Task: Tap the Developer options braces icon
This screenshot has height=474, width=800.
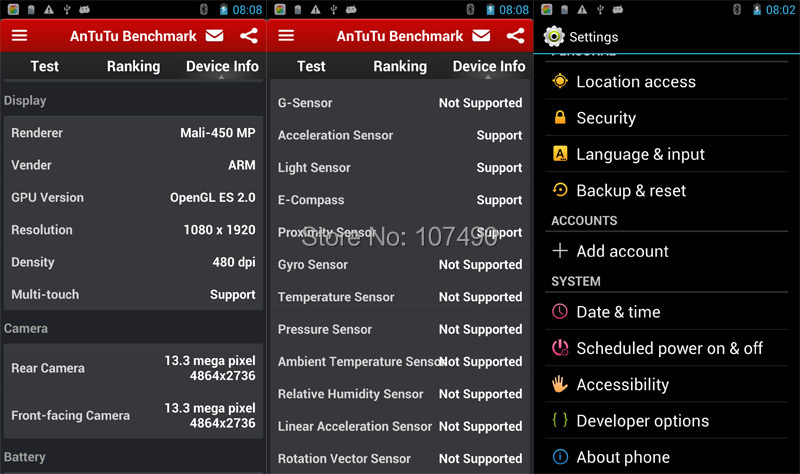Action: (x=560, y=420)
